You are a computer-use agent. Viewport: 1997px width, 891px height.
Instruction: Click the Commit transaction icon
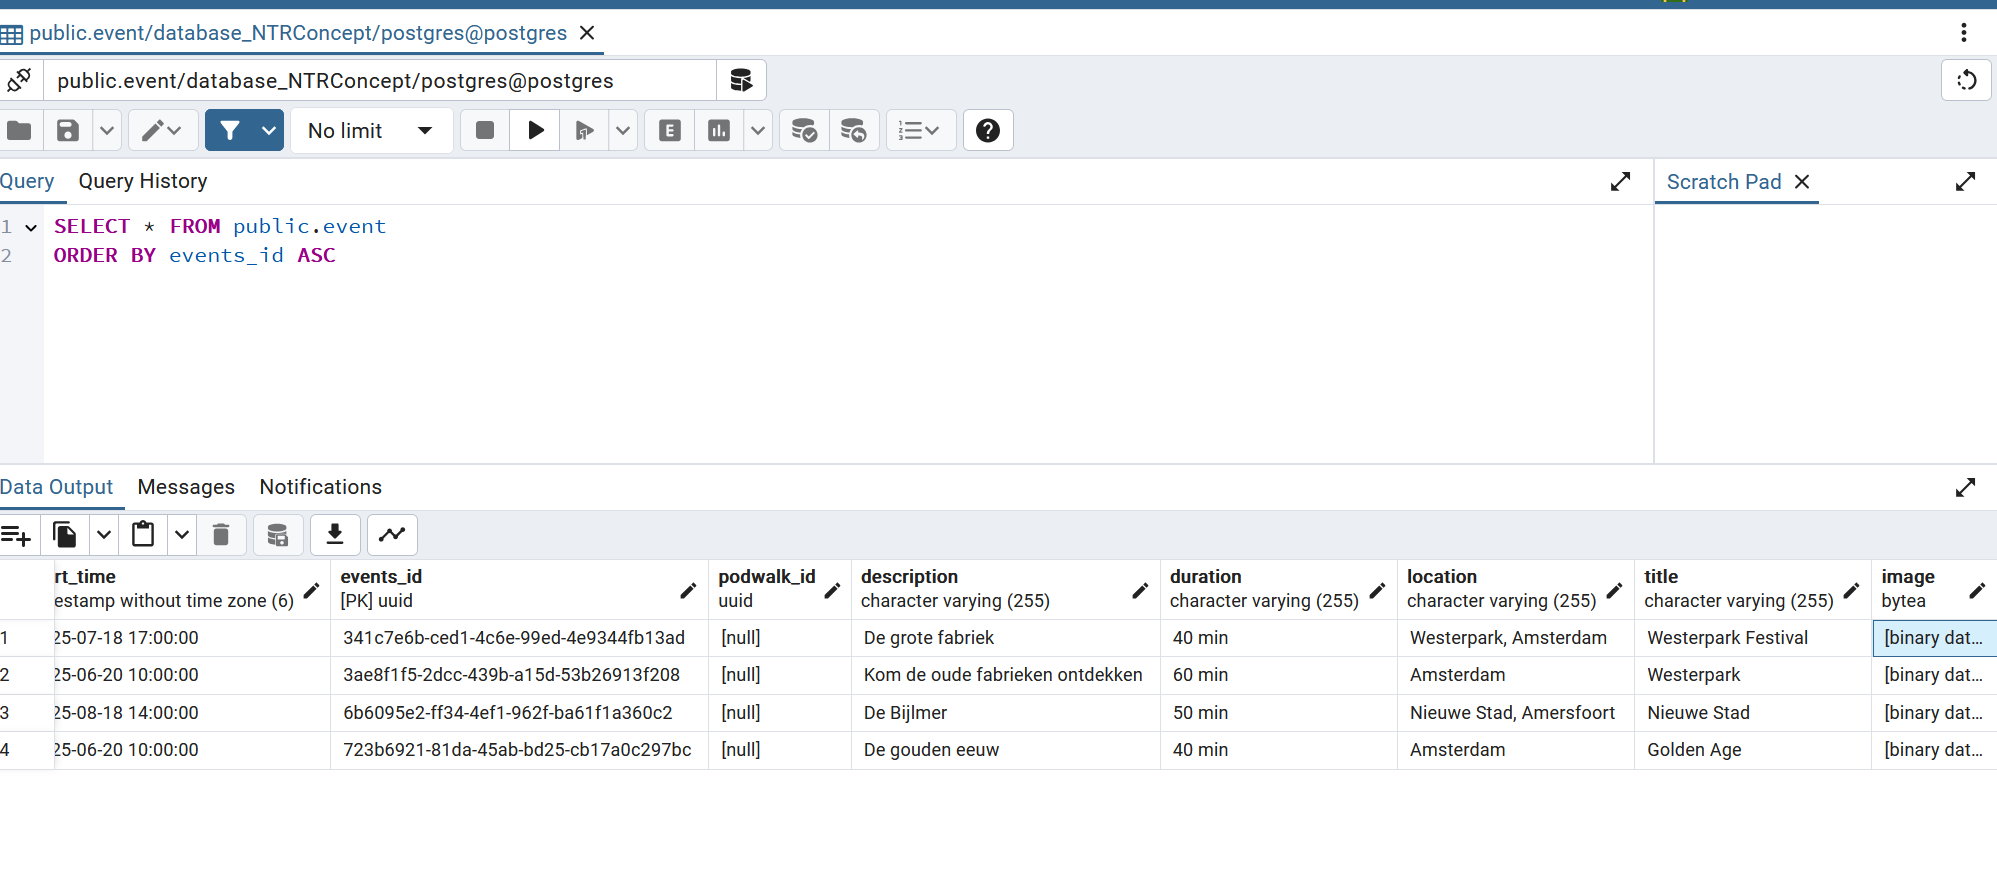804,131
